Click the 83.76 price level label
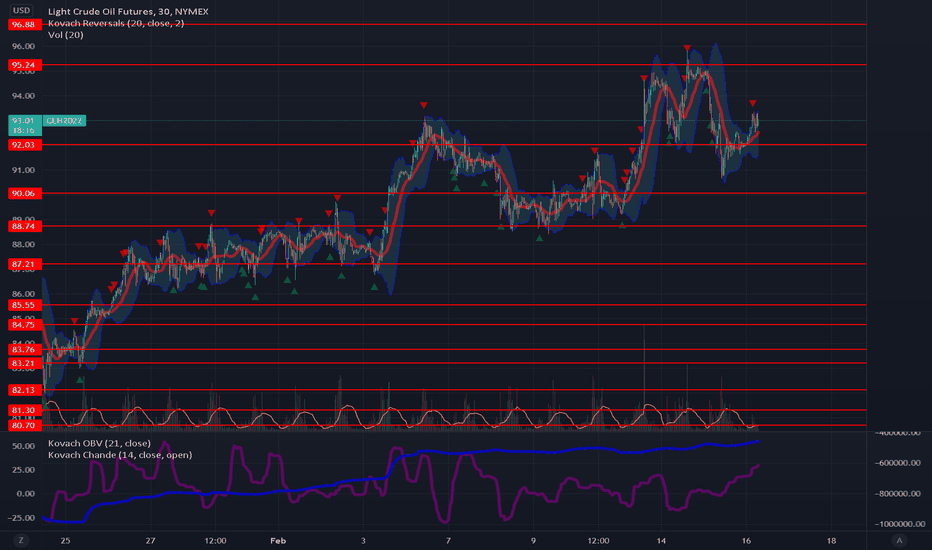 point(24,350)
